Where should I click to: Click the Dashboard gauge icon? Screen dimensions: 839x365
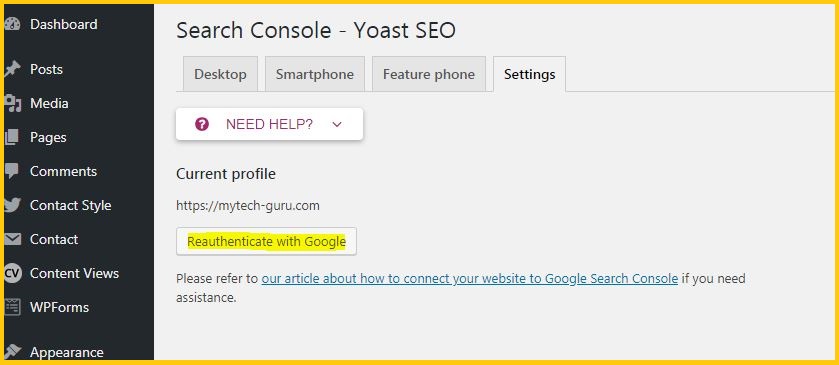tap(12, 25)
